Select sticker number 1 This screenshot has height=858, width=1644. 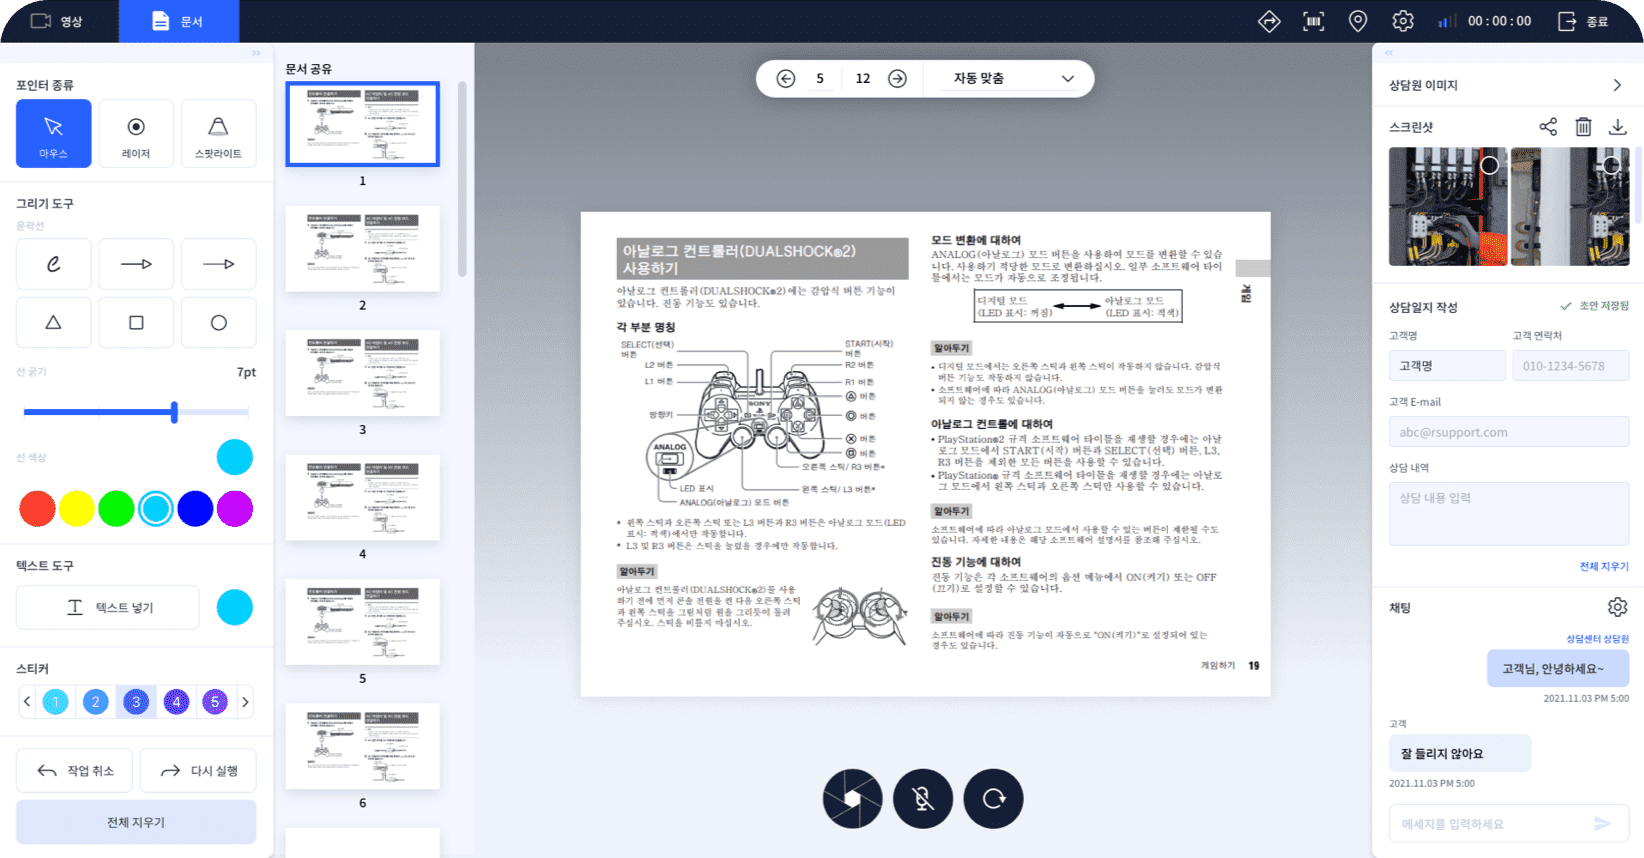pyautogui.click(x=56, y=702)
